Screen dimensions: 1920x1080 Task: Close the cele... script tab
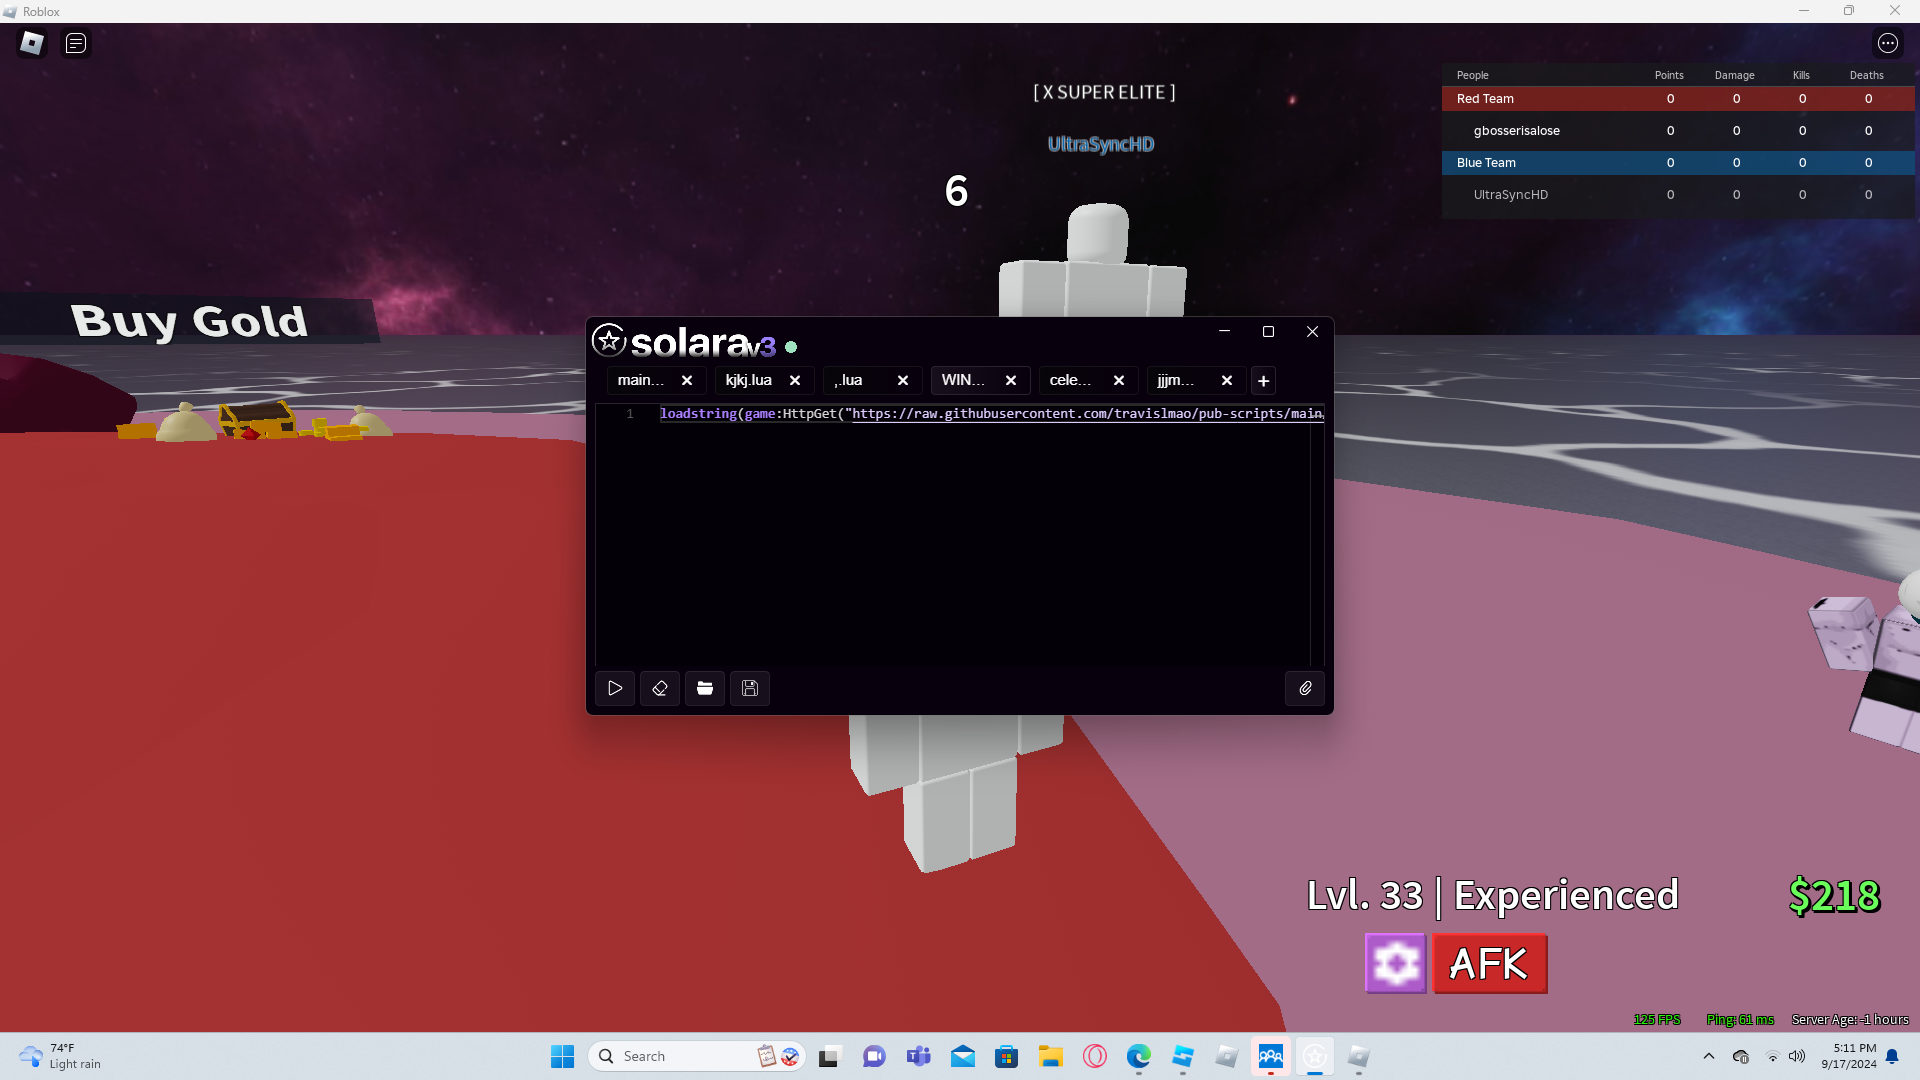click(1119, 381)
